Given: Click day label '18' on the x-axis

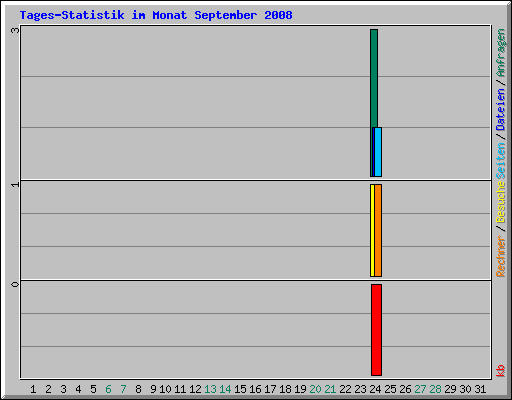Looking at the screenshot, I should [x=285, y=389].
